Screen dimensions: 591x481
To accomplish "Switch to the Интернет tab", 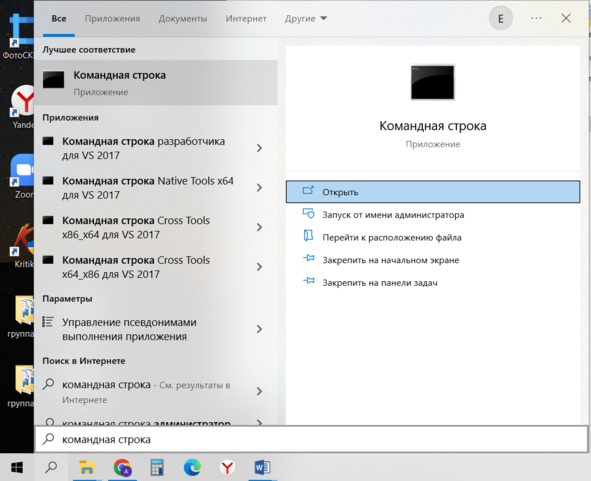I will [x=246, y=18].
